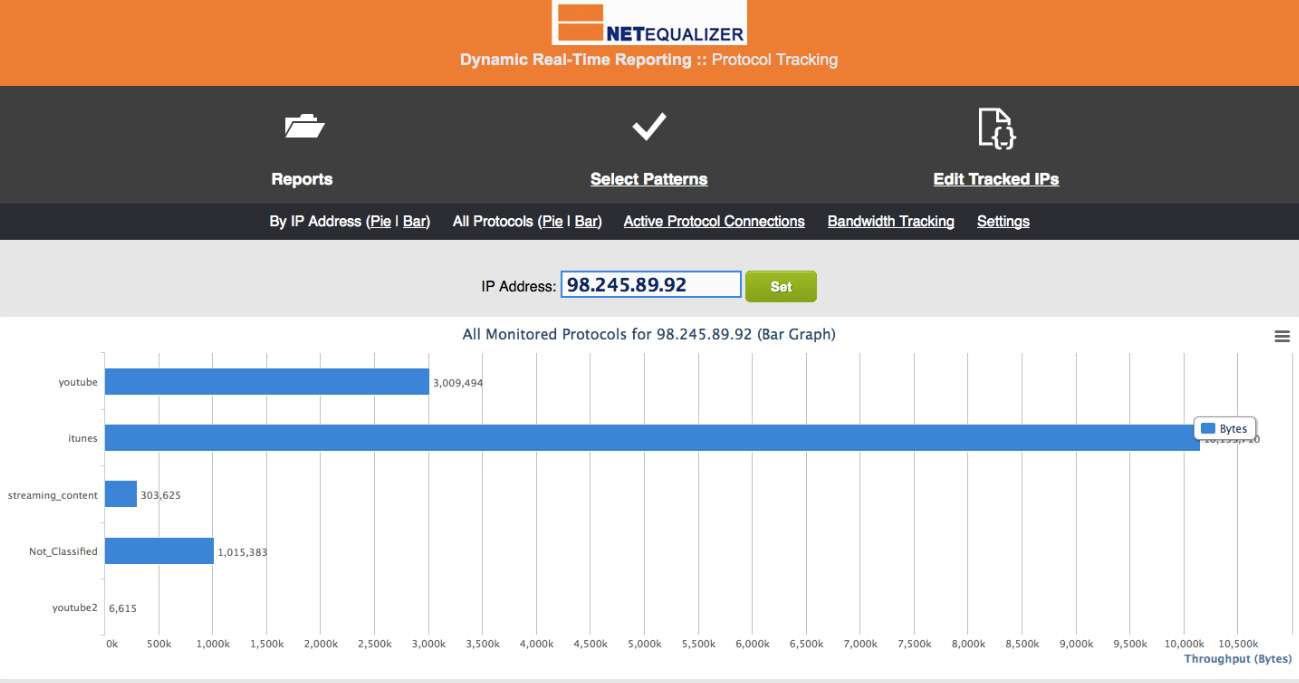Click the Reports label
This screenshot has height=683, width=1299.
302,179
